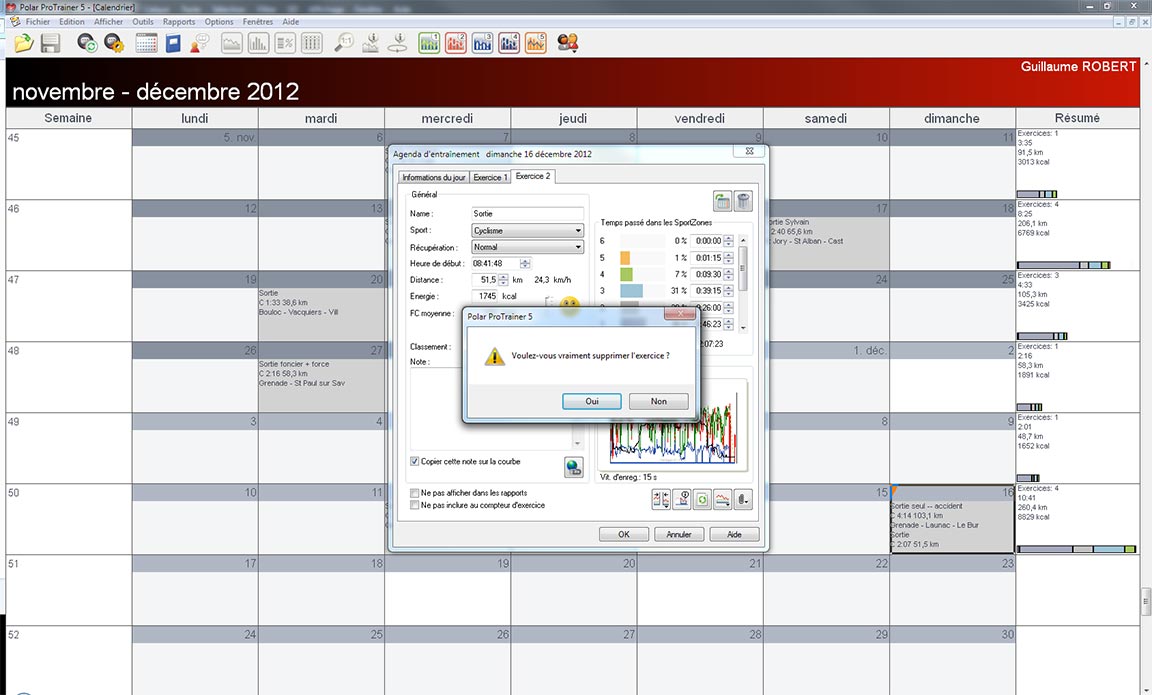The image size is (1152, 695).
Task: Click the exercise curve icon with info symbol
Action: (x=682, y=500)
